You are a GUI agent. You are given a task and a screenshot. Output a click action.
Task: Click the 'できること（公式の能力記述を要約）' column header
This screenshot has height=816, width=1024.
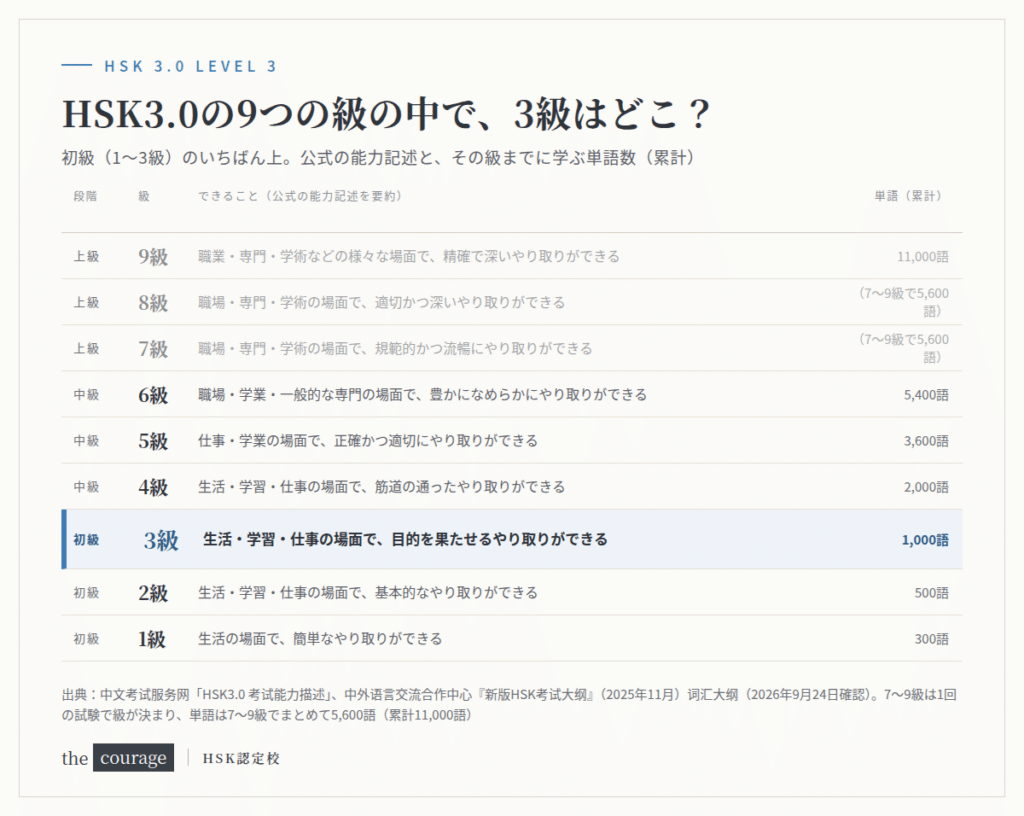pos(300,196)
